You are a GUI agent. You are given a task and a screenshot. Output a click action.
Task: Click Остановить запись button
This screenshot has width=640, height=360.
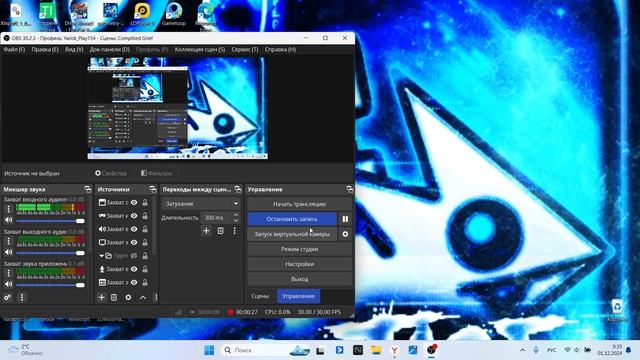pyautogui.click(x=292, y=219)
